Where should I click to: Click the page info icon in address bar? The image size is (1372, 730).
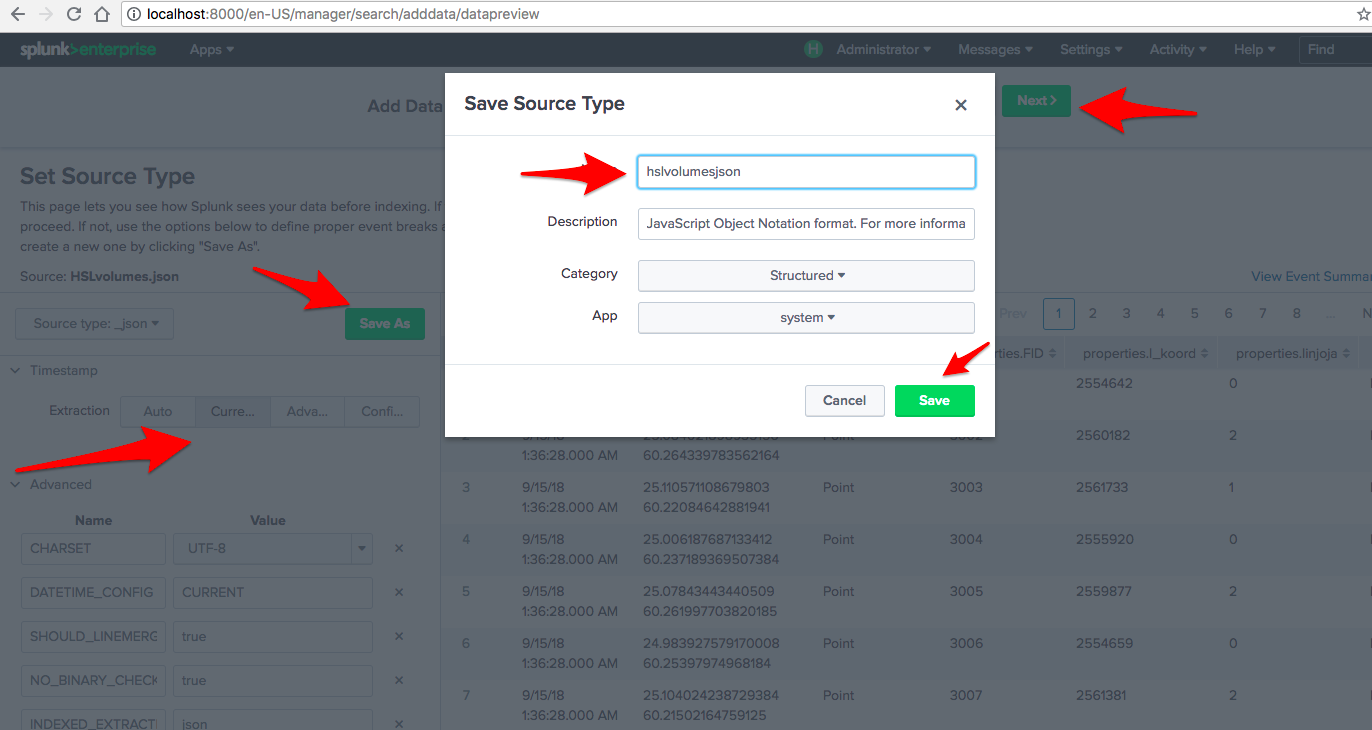133,14
